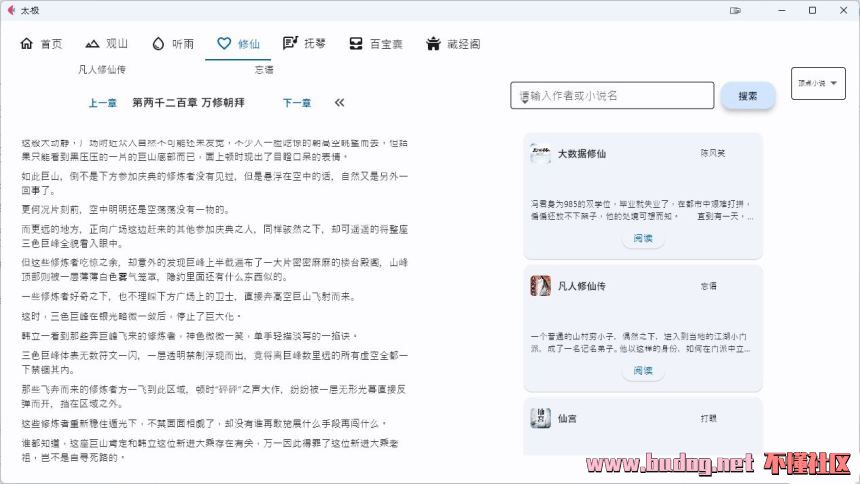Click the 仙宫 novel title

(x=567, y=419)
